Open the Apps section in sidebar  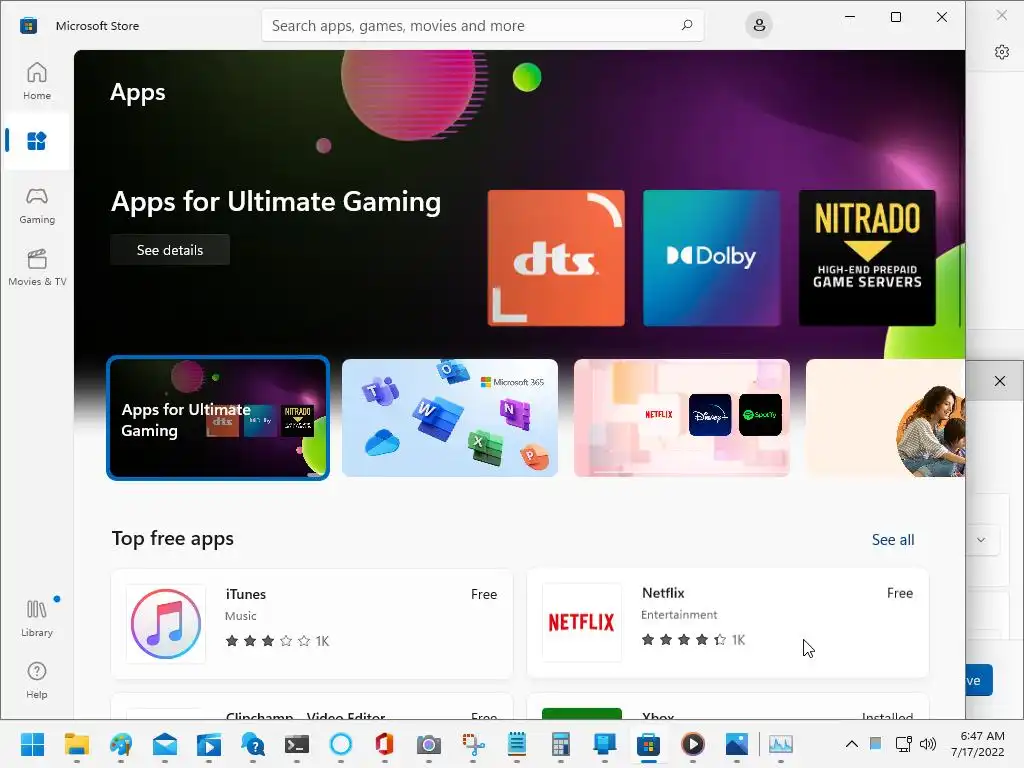pyautogui.click(x=37, y=141)
